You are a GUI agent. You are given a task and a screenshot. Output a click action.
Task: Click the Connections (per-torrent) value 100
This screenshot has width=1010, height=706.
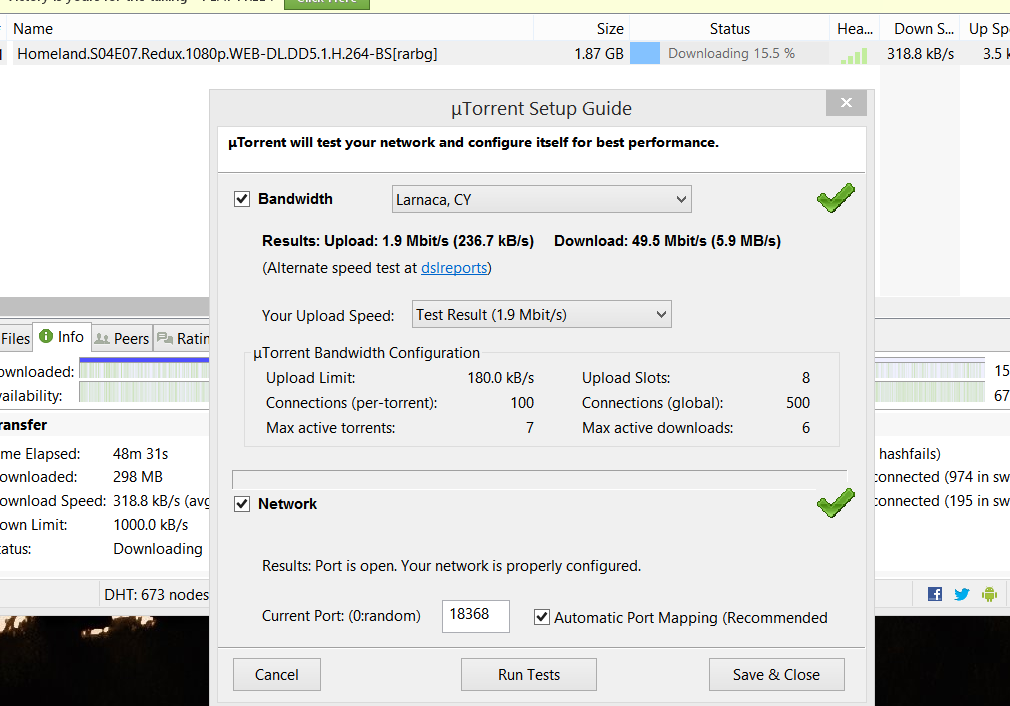pyautogui.click(x=522, y=403)
